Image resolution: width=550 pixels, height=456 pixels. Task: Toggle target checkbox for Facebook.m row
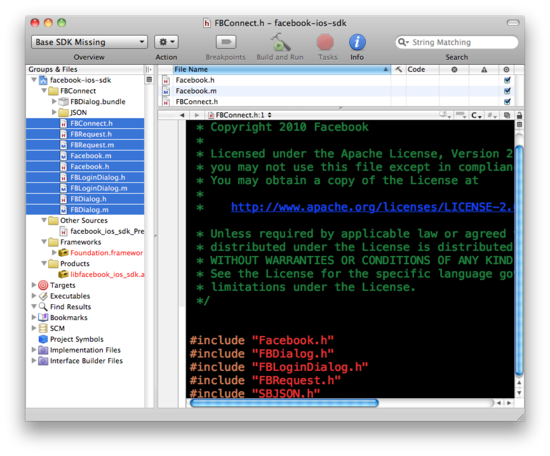[x=507, y=91]
